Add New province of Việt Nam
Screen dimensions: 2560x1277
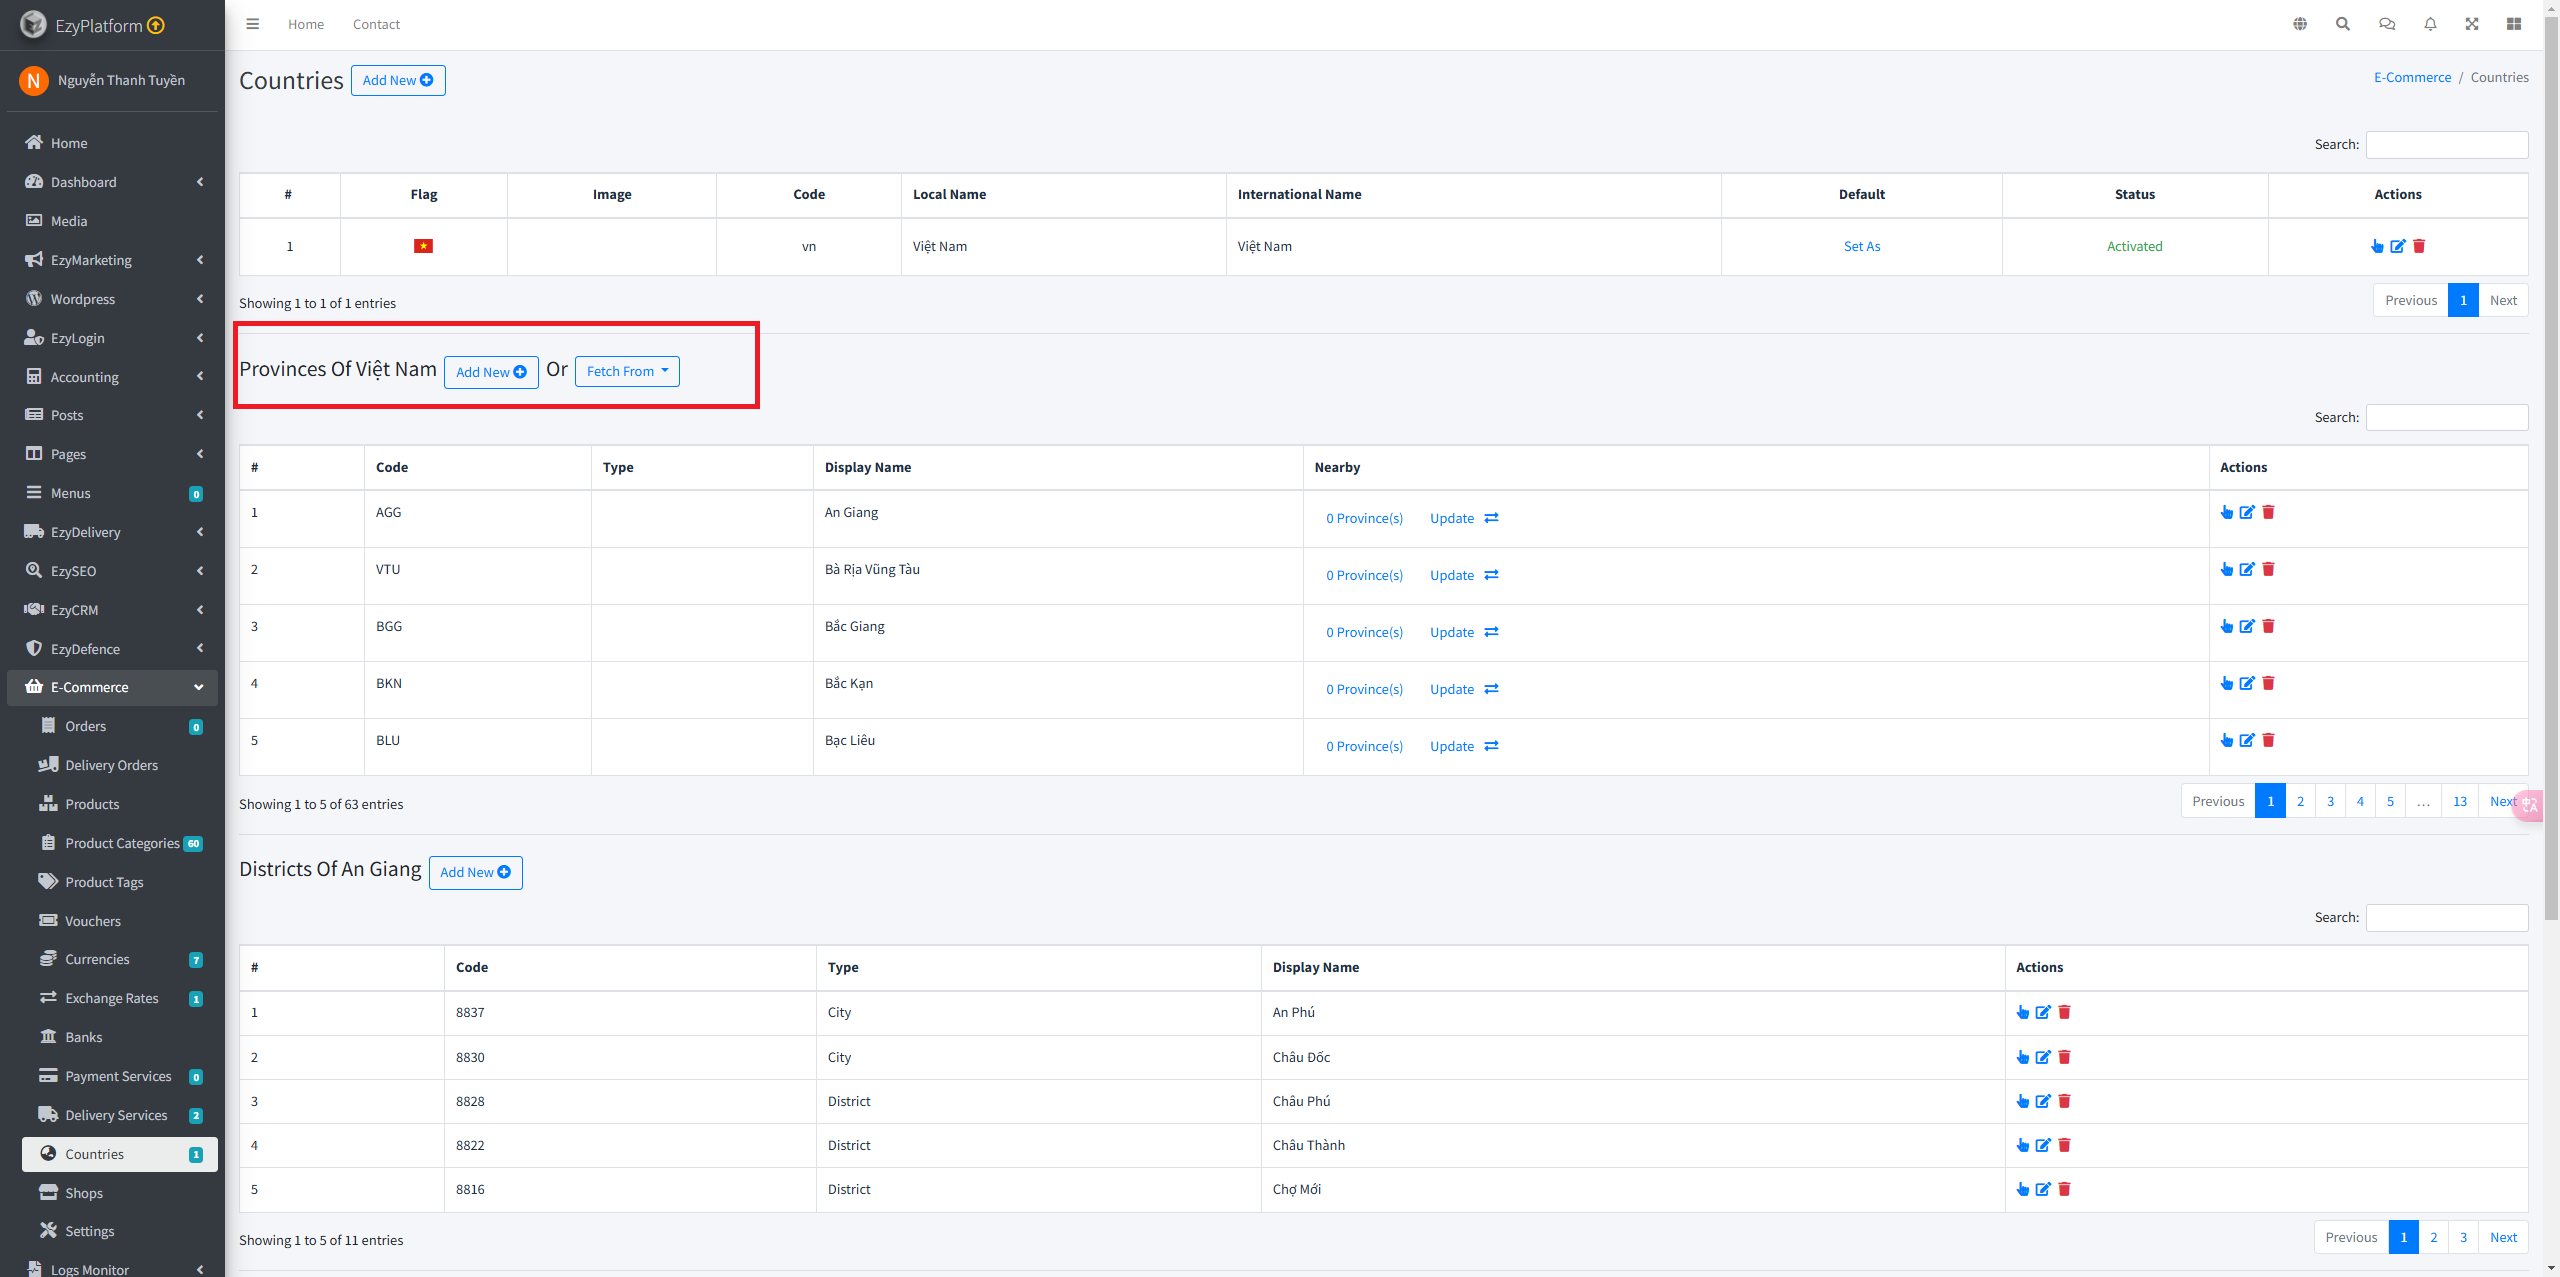point(491,372)
